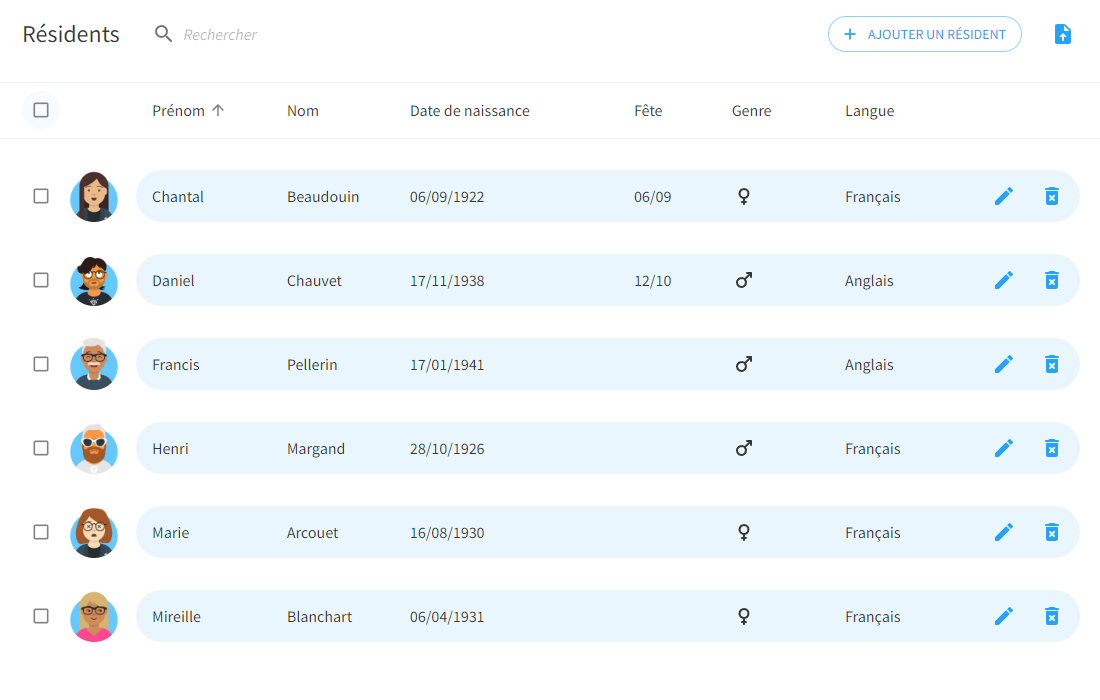The width and height of the screenshot is (1100, 700).
Task: Sort residents by Date de naissance
Action: coord(469,111)
